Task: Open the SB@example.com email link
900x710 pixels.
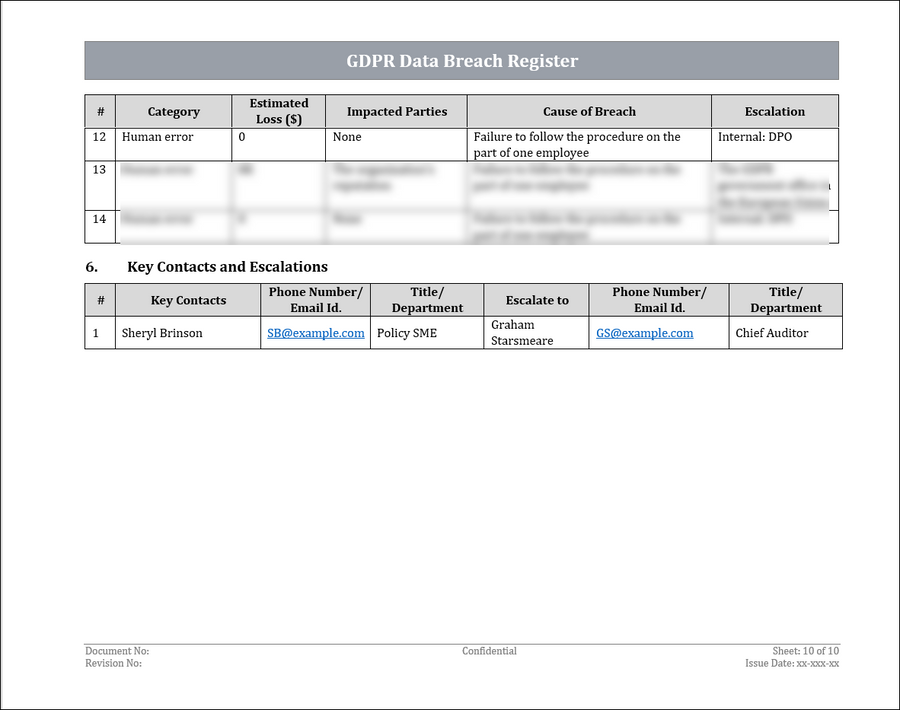Action: coord(315,333)
